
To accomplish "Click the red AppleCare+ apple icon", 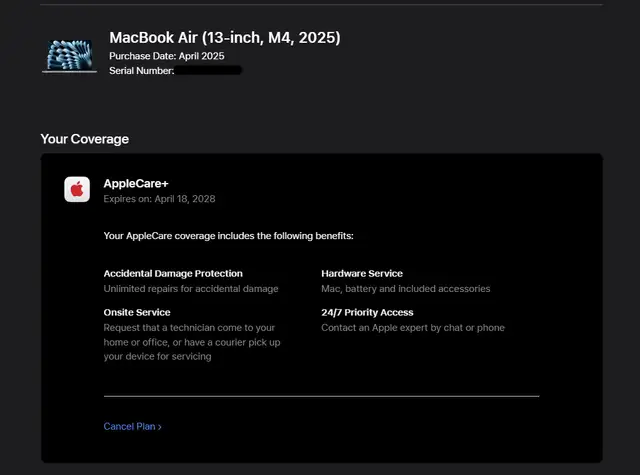I will click(x=77, y=189).
